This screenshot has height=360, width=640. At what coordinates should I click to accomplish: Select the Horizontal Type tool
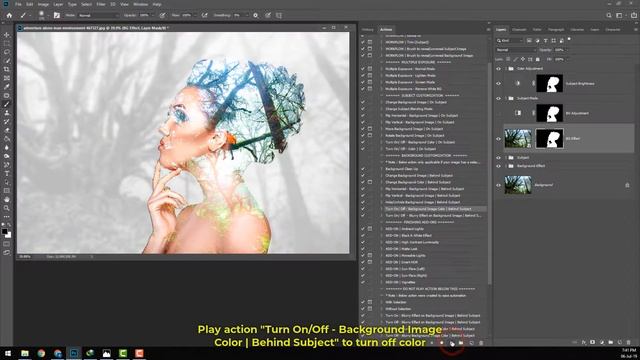tap(7, 173)
